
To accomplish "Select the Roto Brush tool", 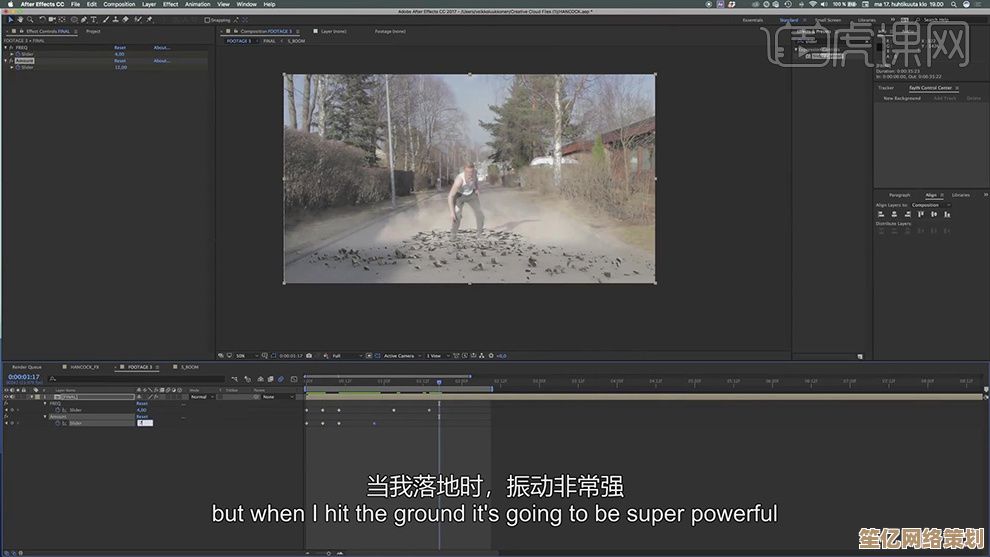I will coord(138,20).
